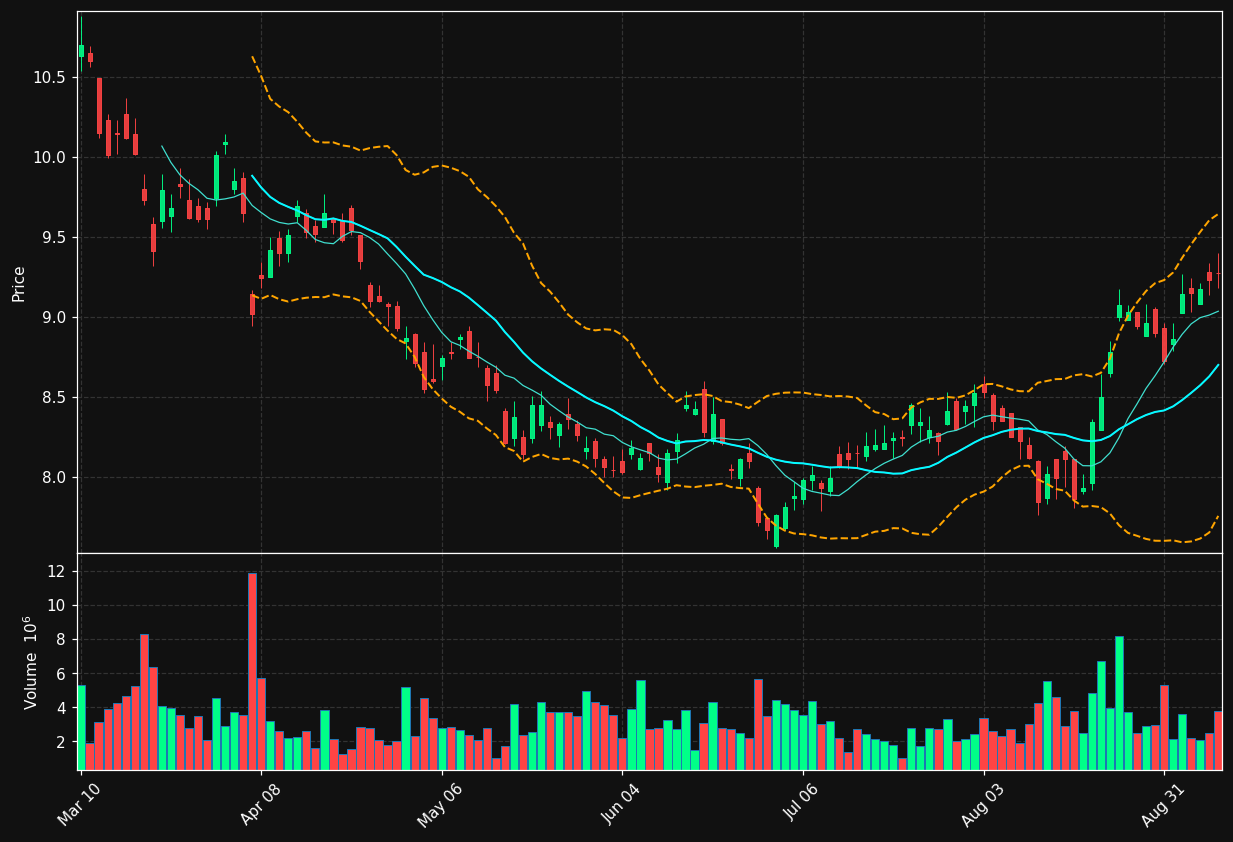The width and height of the screenshot is (1233, 842).
Task: Click the 2 volume axis tick label
Action: [60, 742]
